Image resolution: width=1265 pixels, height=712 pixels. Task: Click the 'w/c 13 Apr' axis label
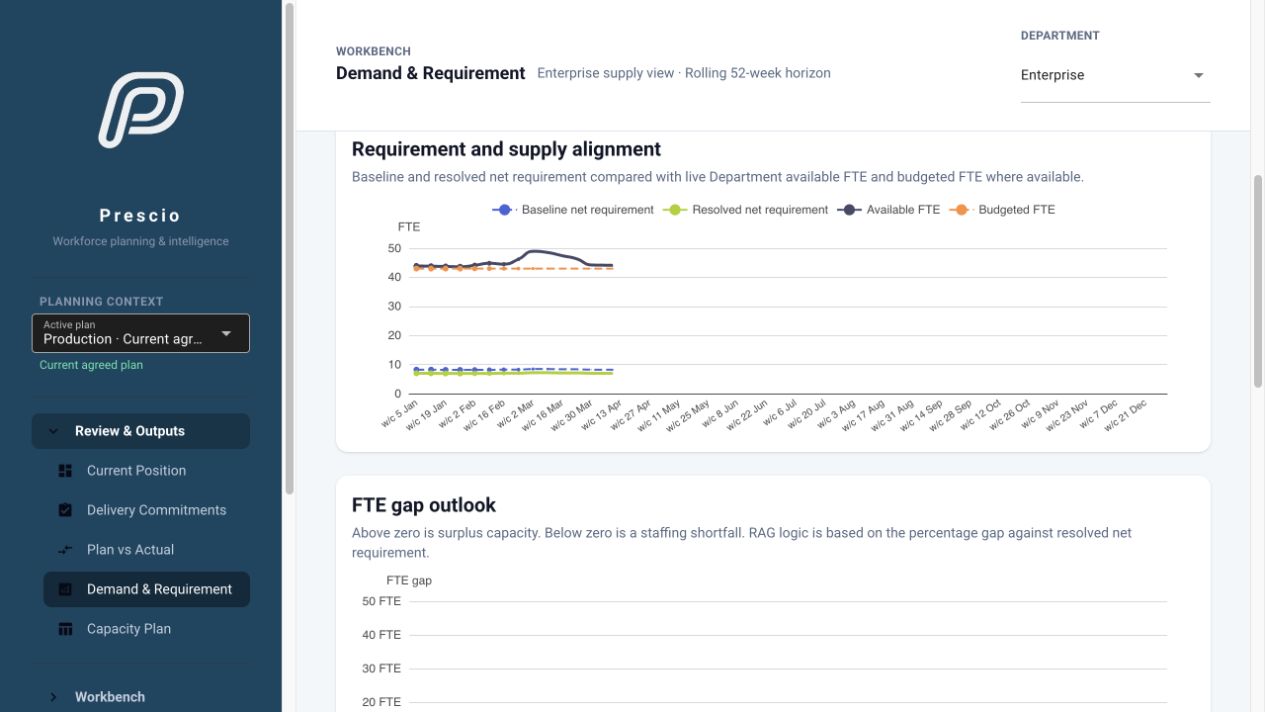pos(603,413)
